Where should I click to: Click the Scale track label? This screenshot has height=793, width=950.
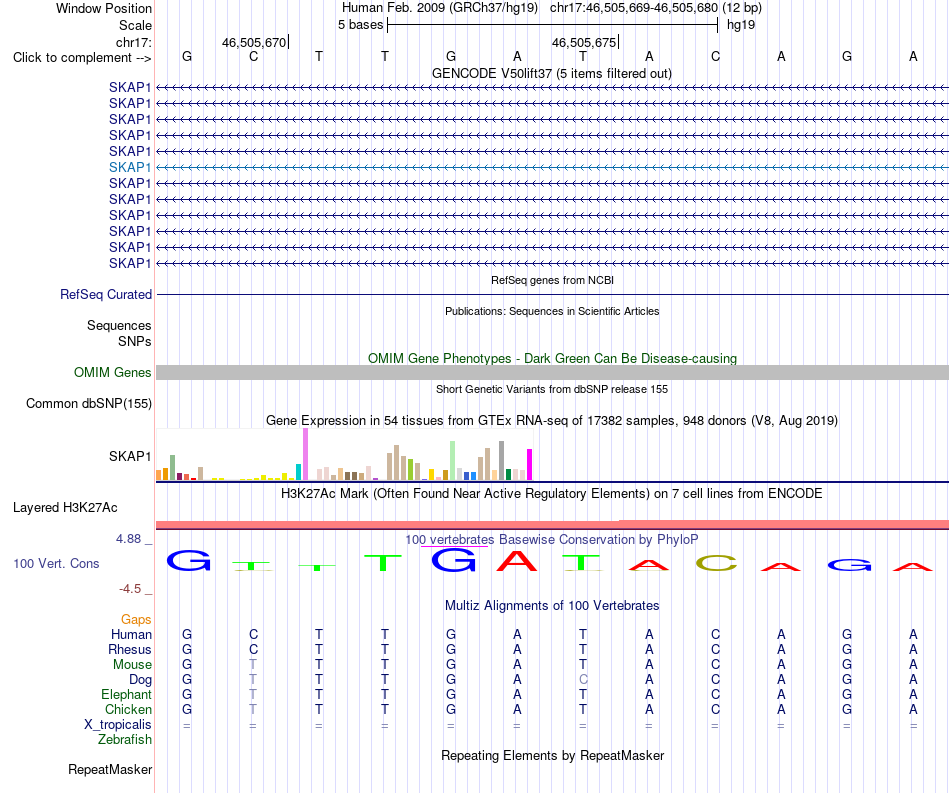[135, 25]
